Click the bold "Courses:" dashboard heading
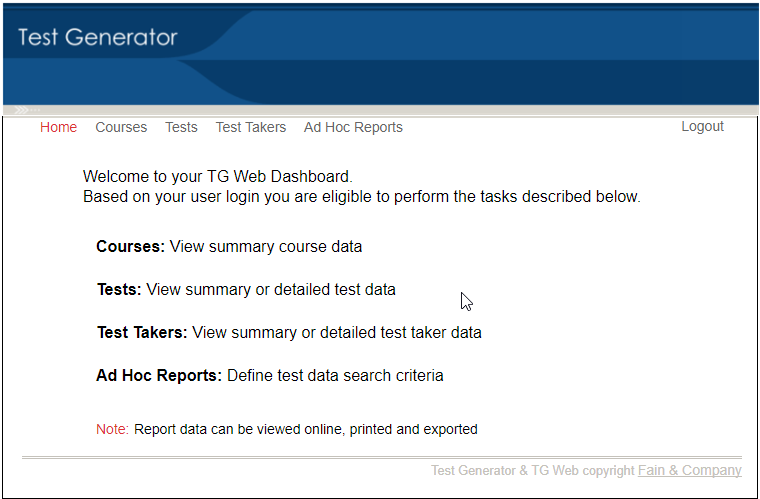This screenshot has height=499, width=760. (x=130, y=246)
